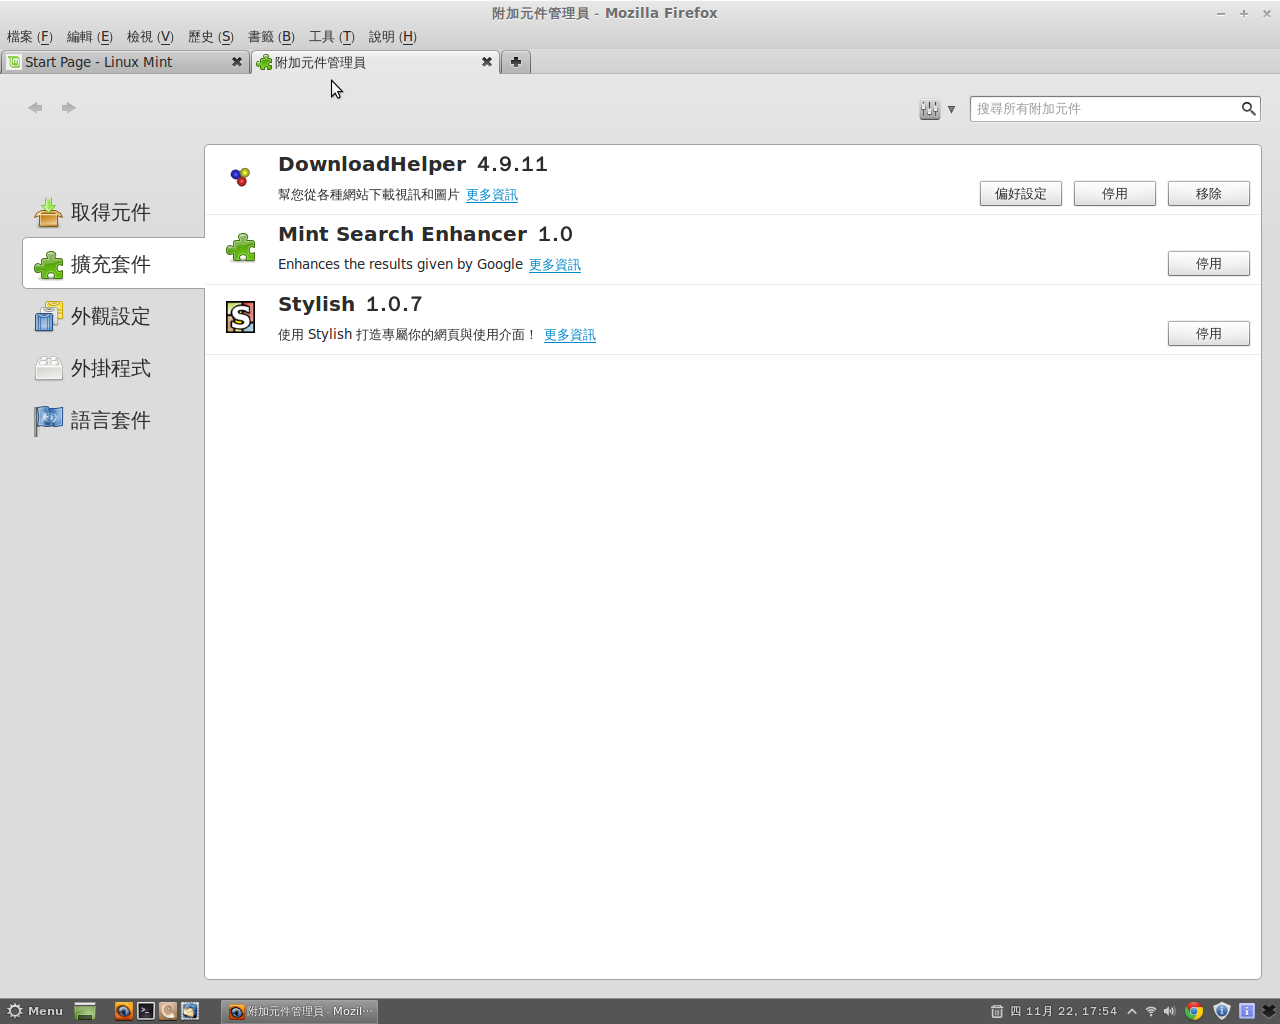Select the DownloadHelper 4.9.11 title
Image resolution: width=1280 pixels, height=1024 pixels.
[413, 164]
